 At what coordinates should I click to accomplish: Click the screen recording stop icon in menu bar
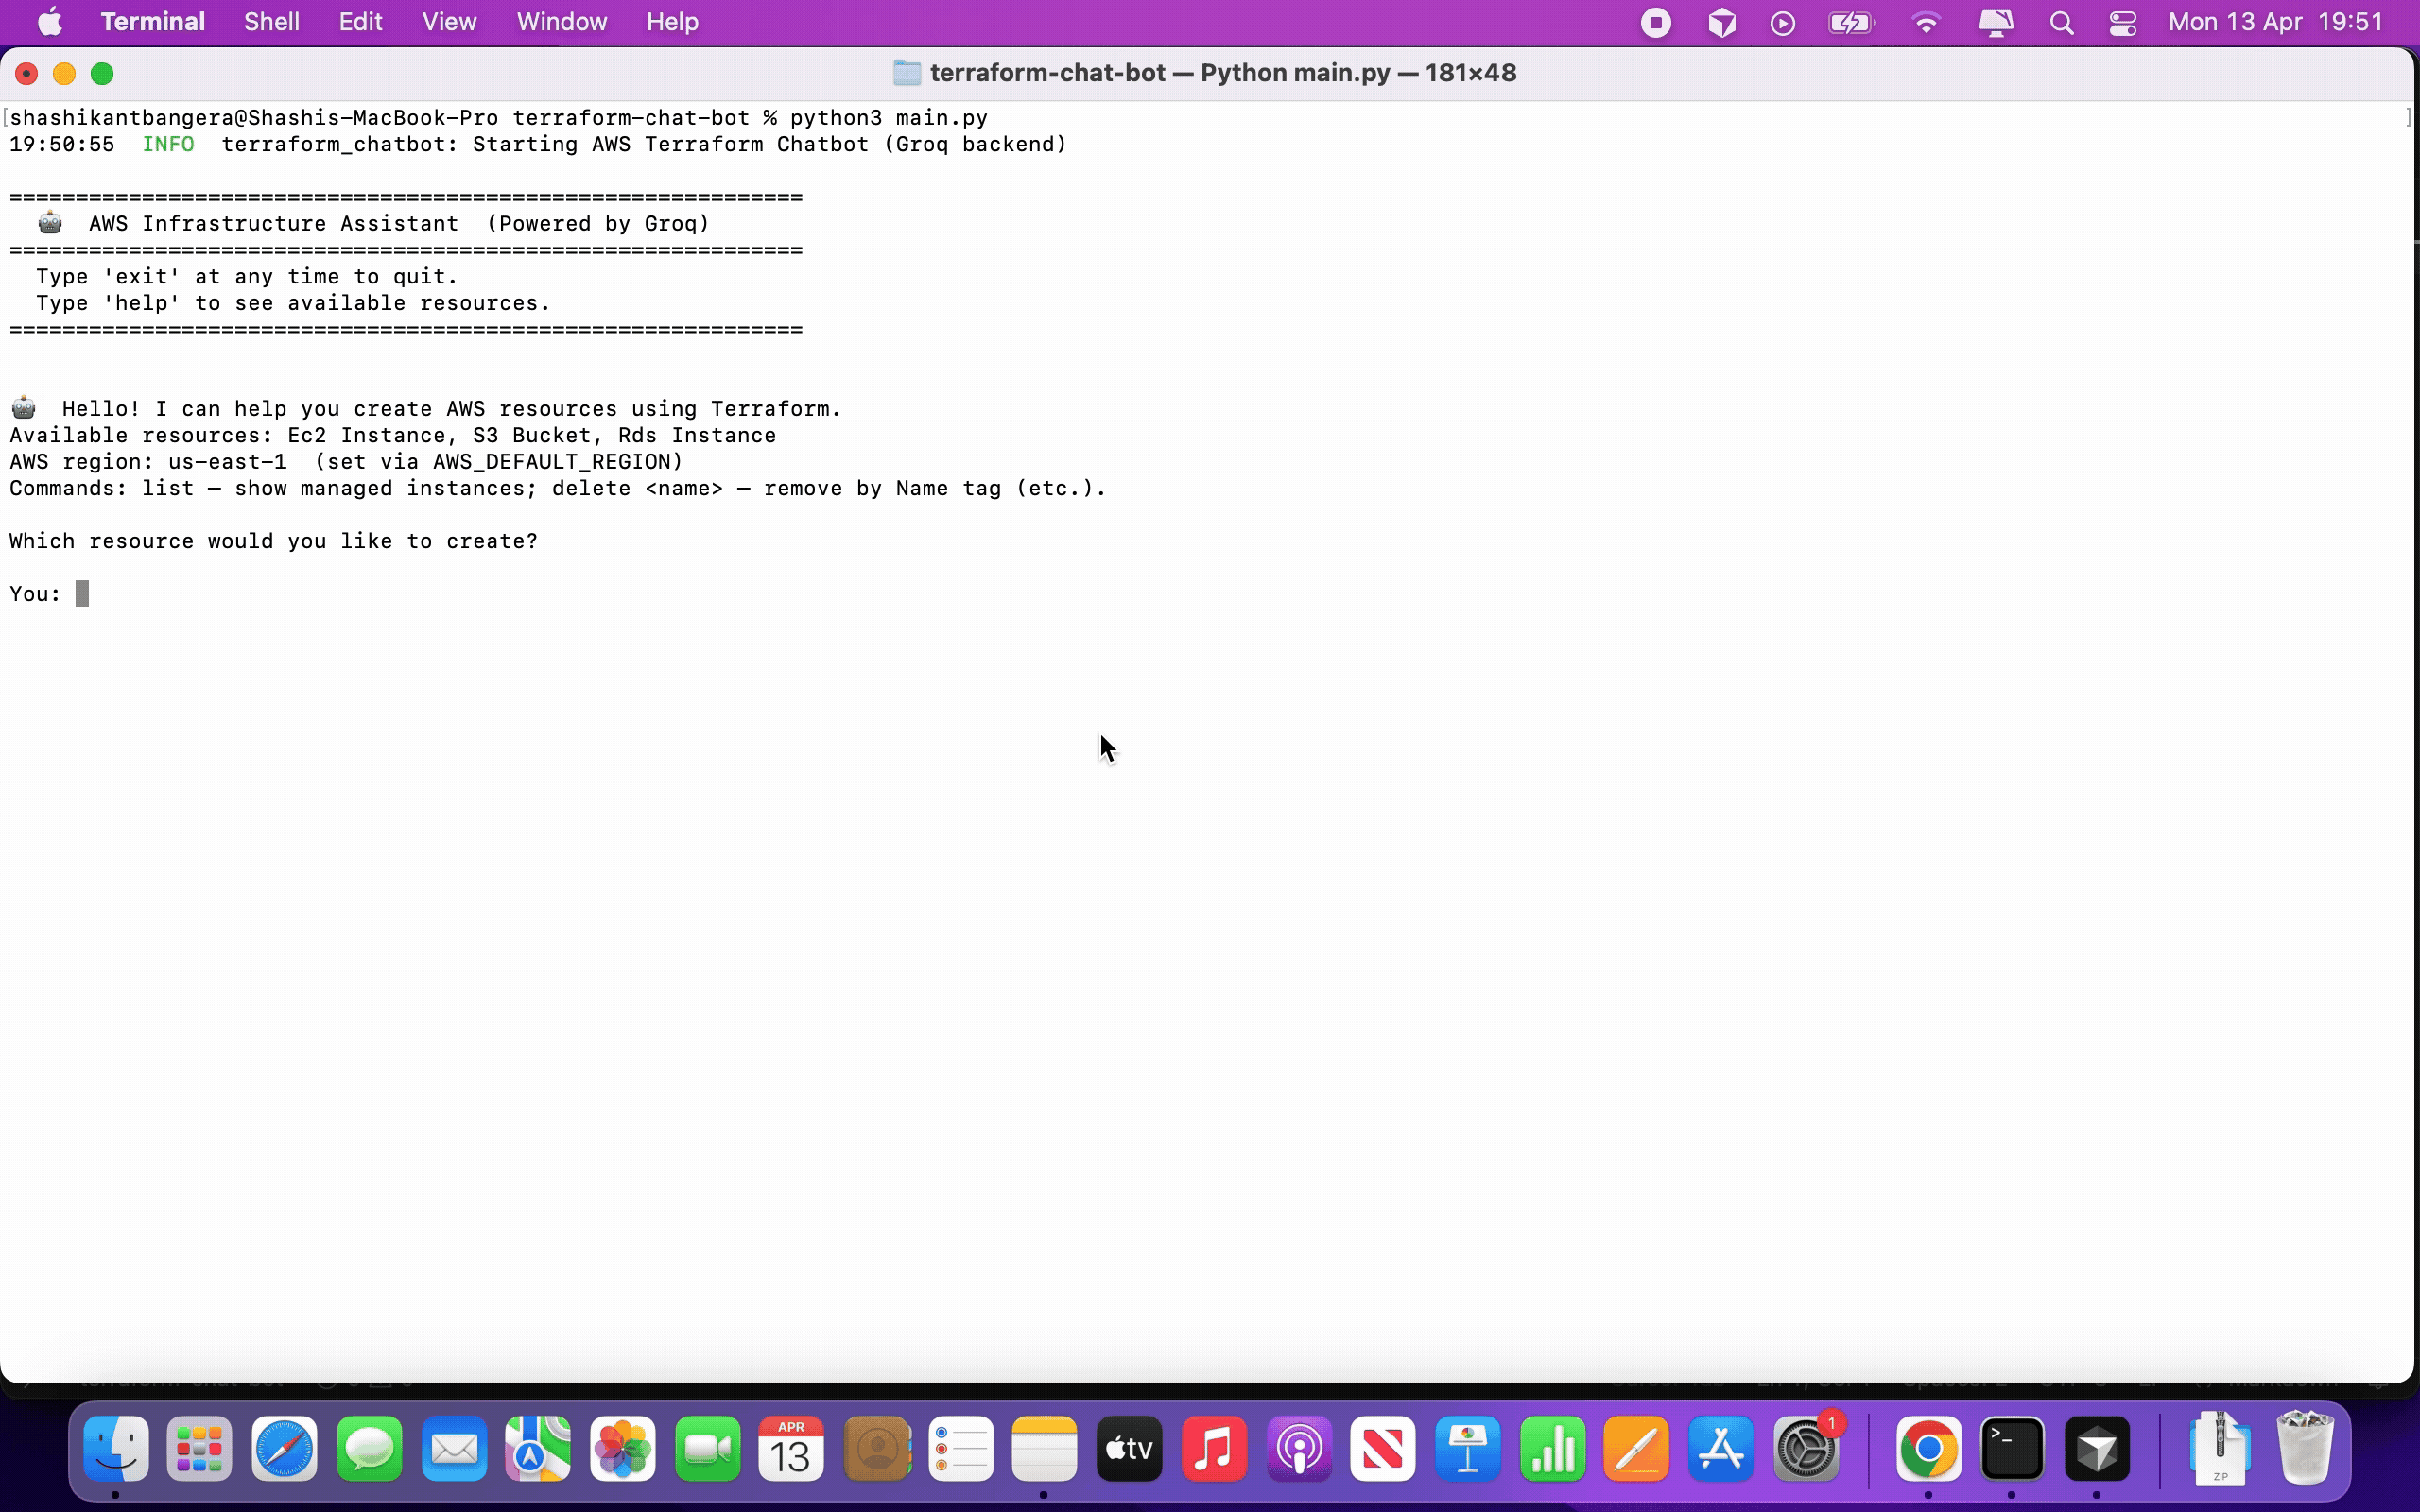click(x=1656, y=22)
